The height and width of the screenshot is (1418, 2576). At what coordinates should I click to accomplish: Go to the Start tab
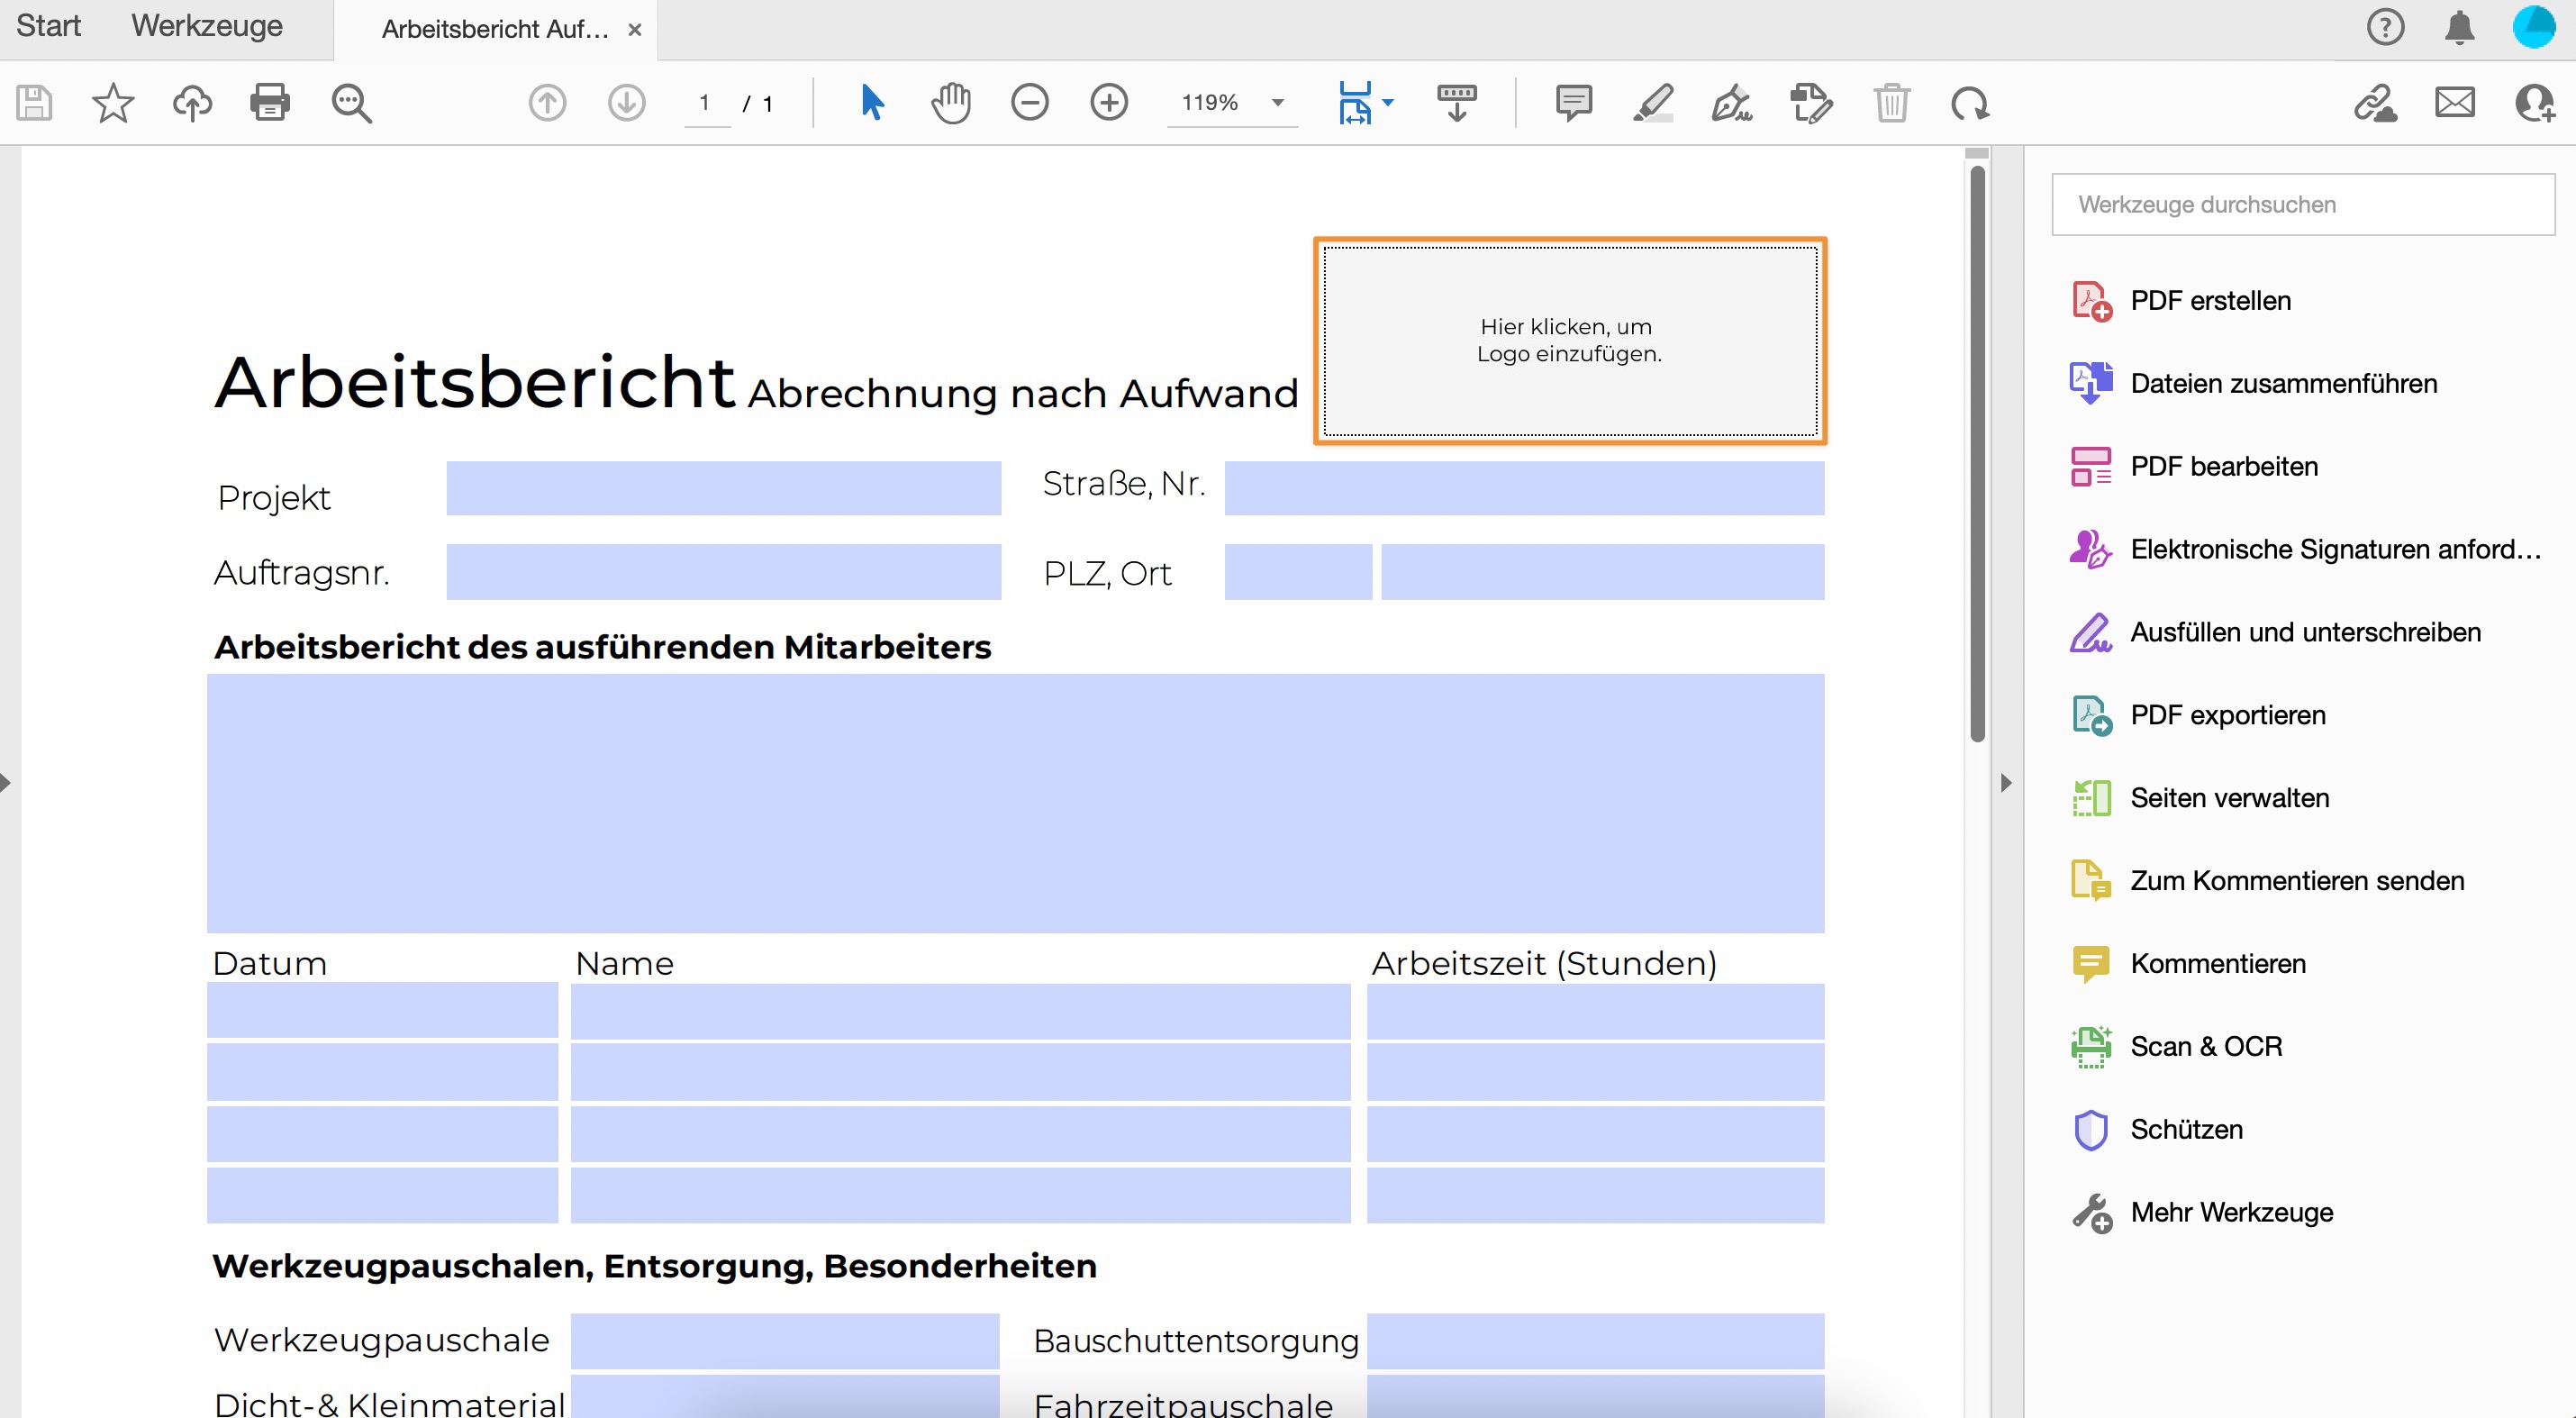[x=48, y=26]
